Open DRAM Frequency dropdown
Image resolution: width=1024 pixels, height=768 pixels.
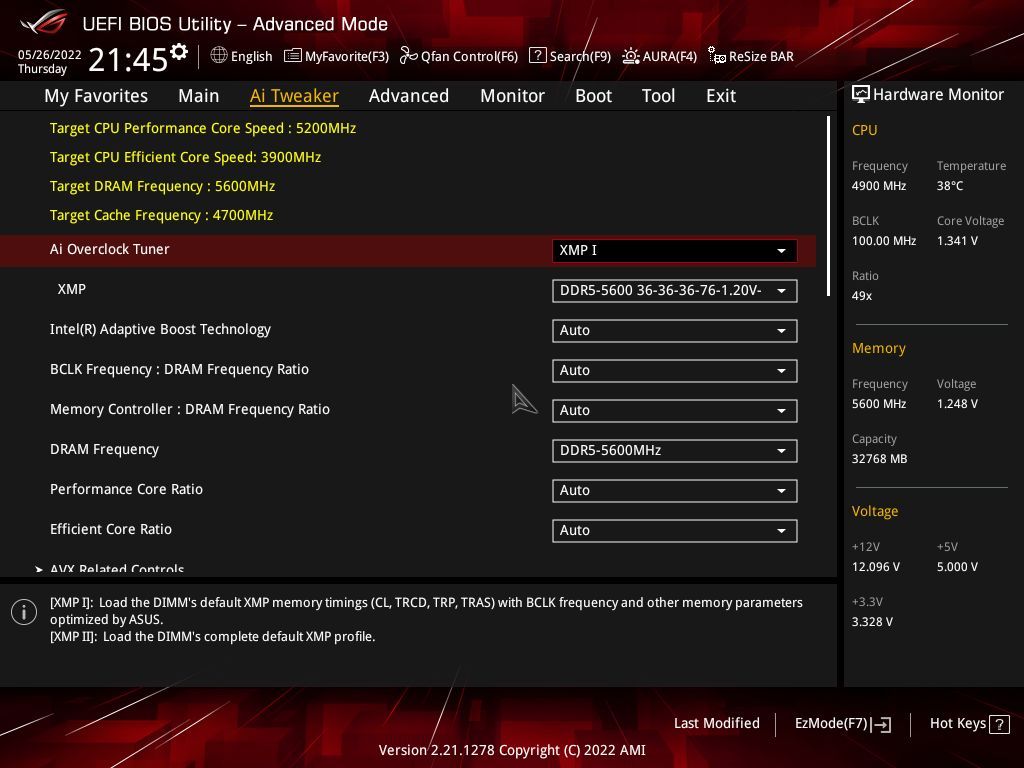point(674,451)
